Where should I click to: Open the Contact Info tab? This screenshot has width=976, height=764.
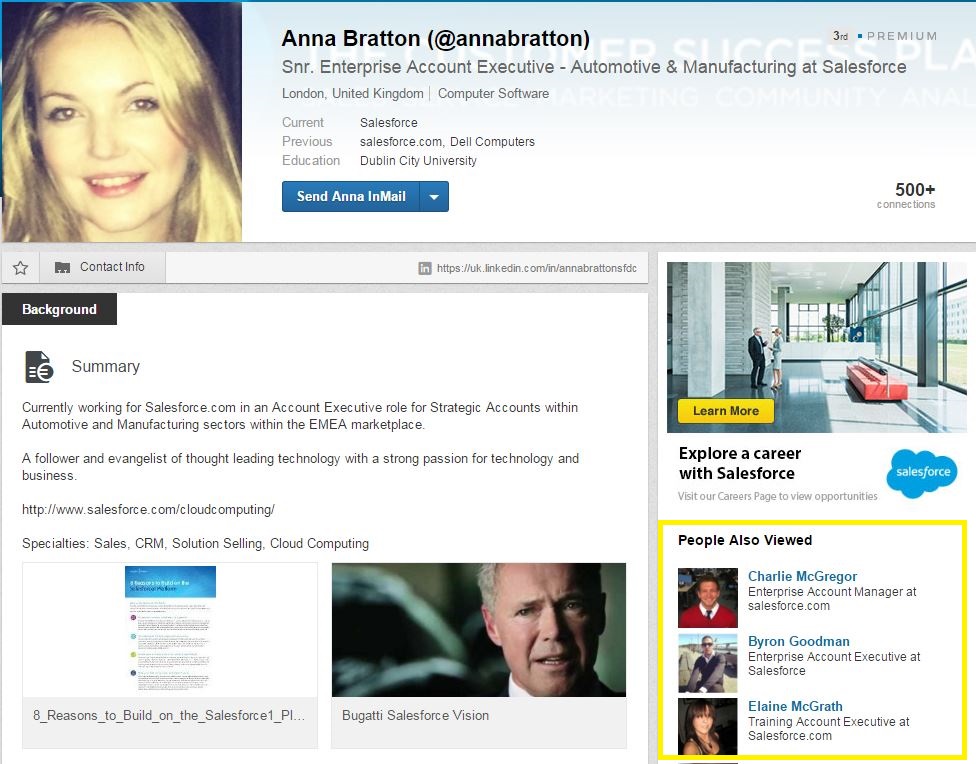[x=103, y=267]
